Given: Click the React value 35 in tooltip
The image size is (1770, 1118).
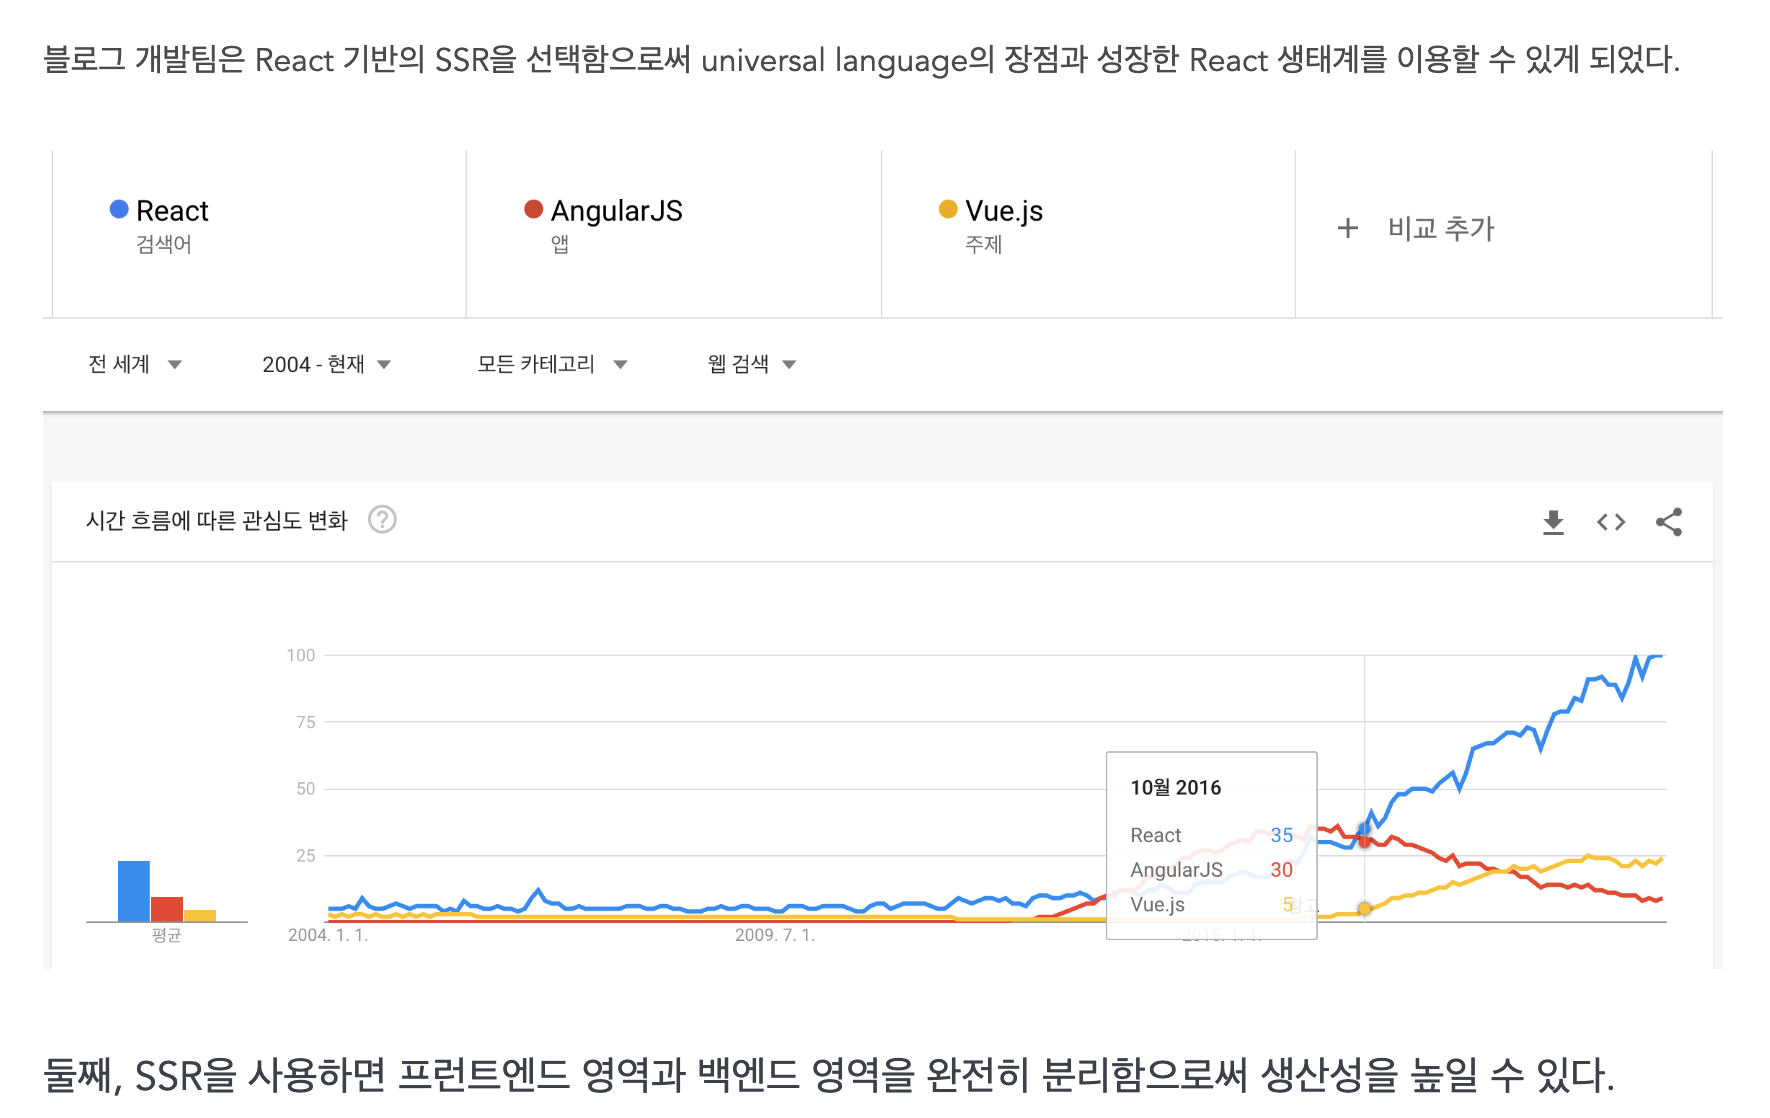Looking at the screenshot, I should pos(1282,835).
